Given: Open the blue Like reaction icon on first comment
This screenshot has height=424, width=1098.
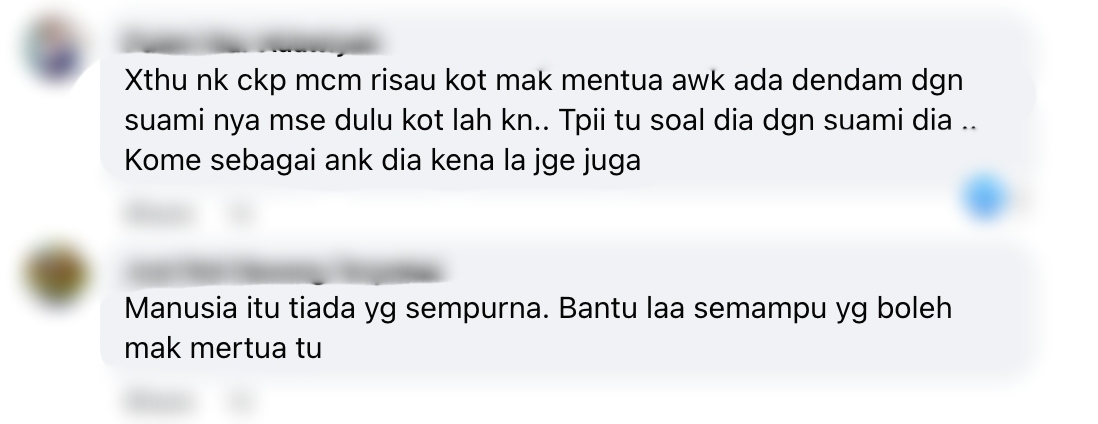Looking at the screenshot, I should pos(985,199).
